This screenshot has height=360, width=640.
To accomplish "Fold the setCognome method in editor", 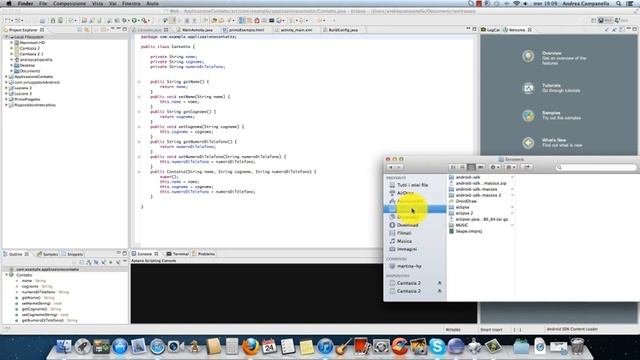I will [139, 127].
